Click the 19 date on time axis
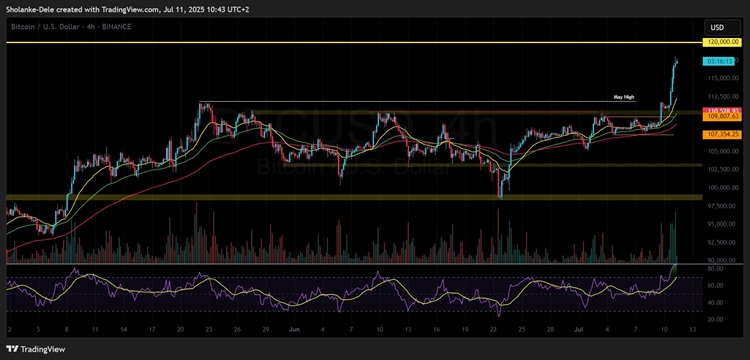The height and width of the screenshot is (360, 750). click(465, 330)
